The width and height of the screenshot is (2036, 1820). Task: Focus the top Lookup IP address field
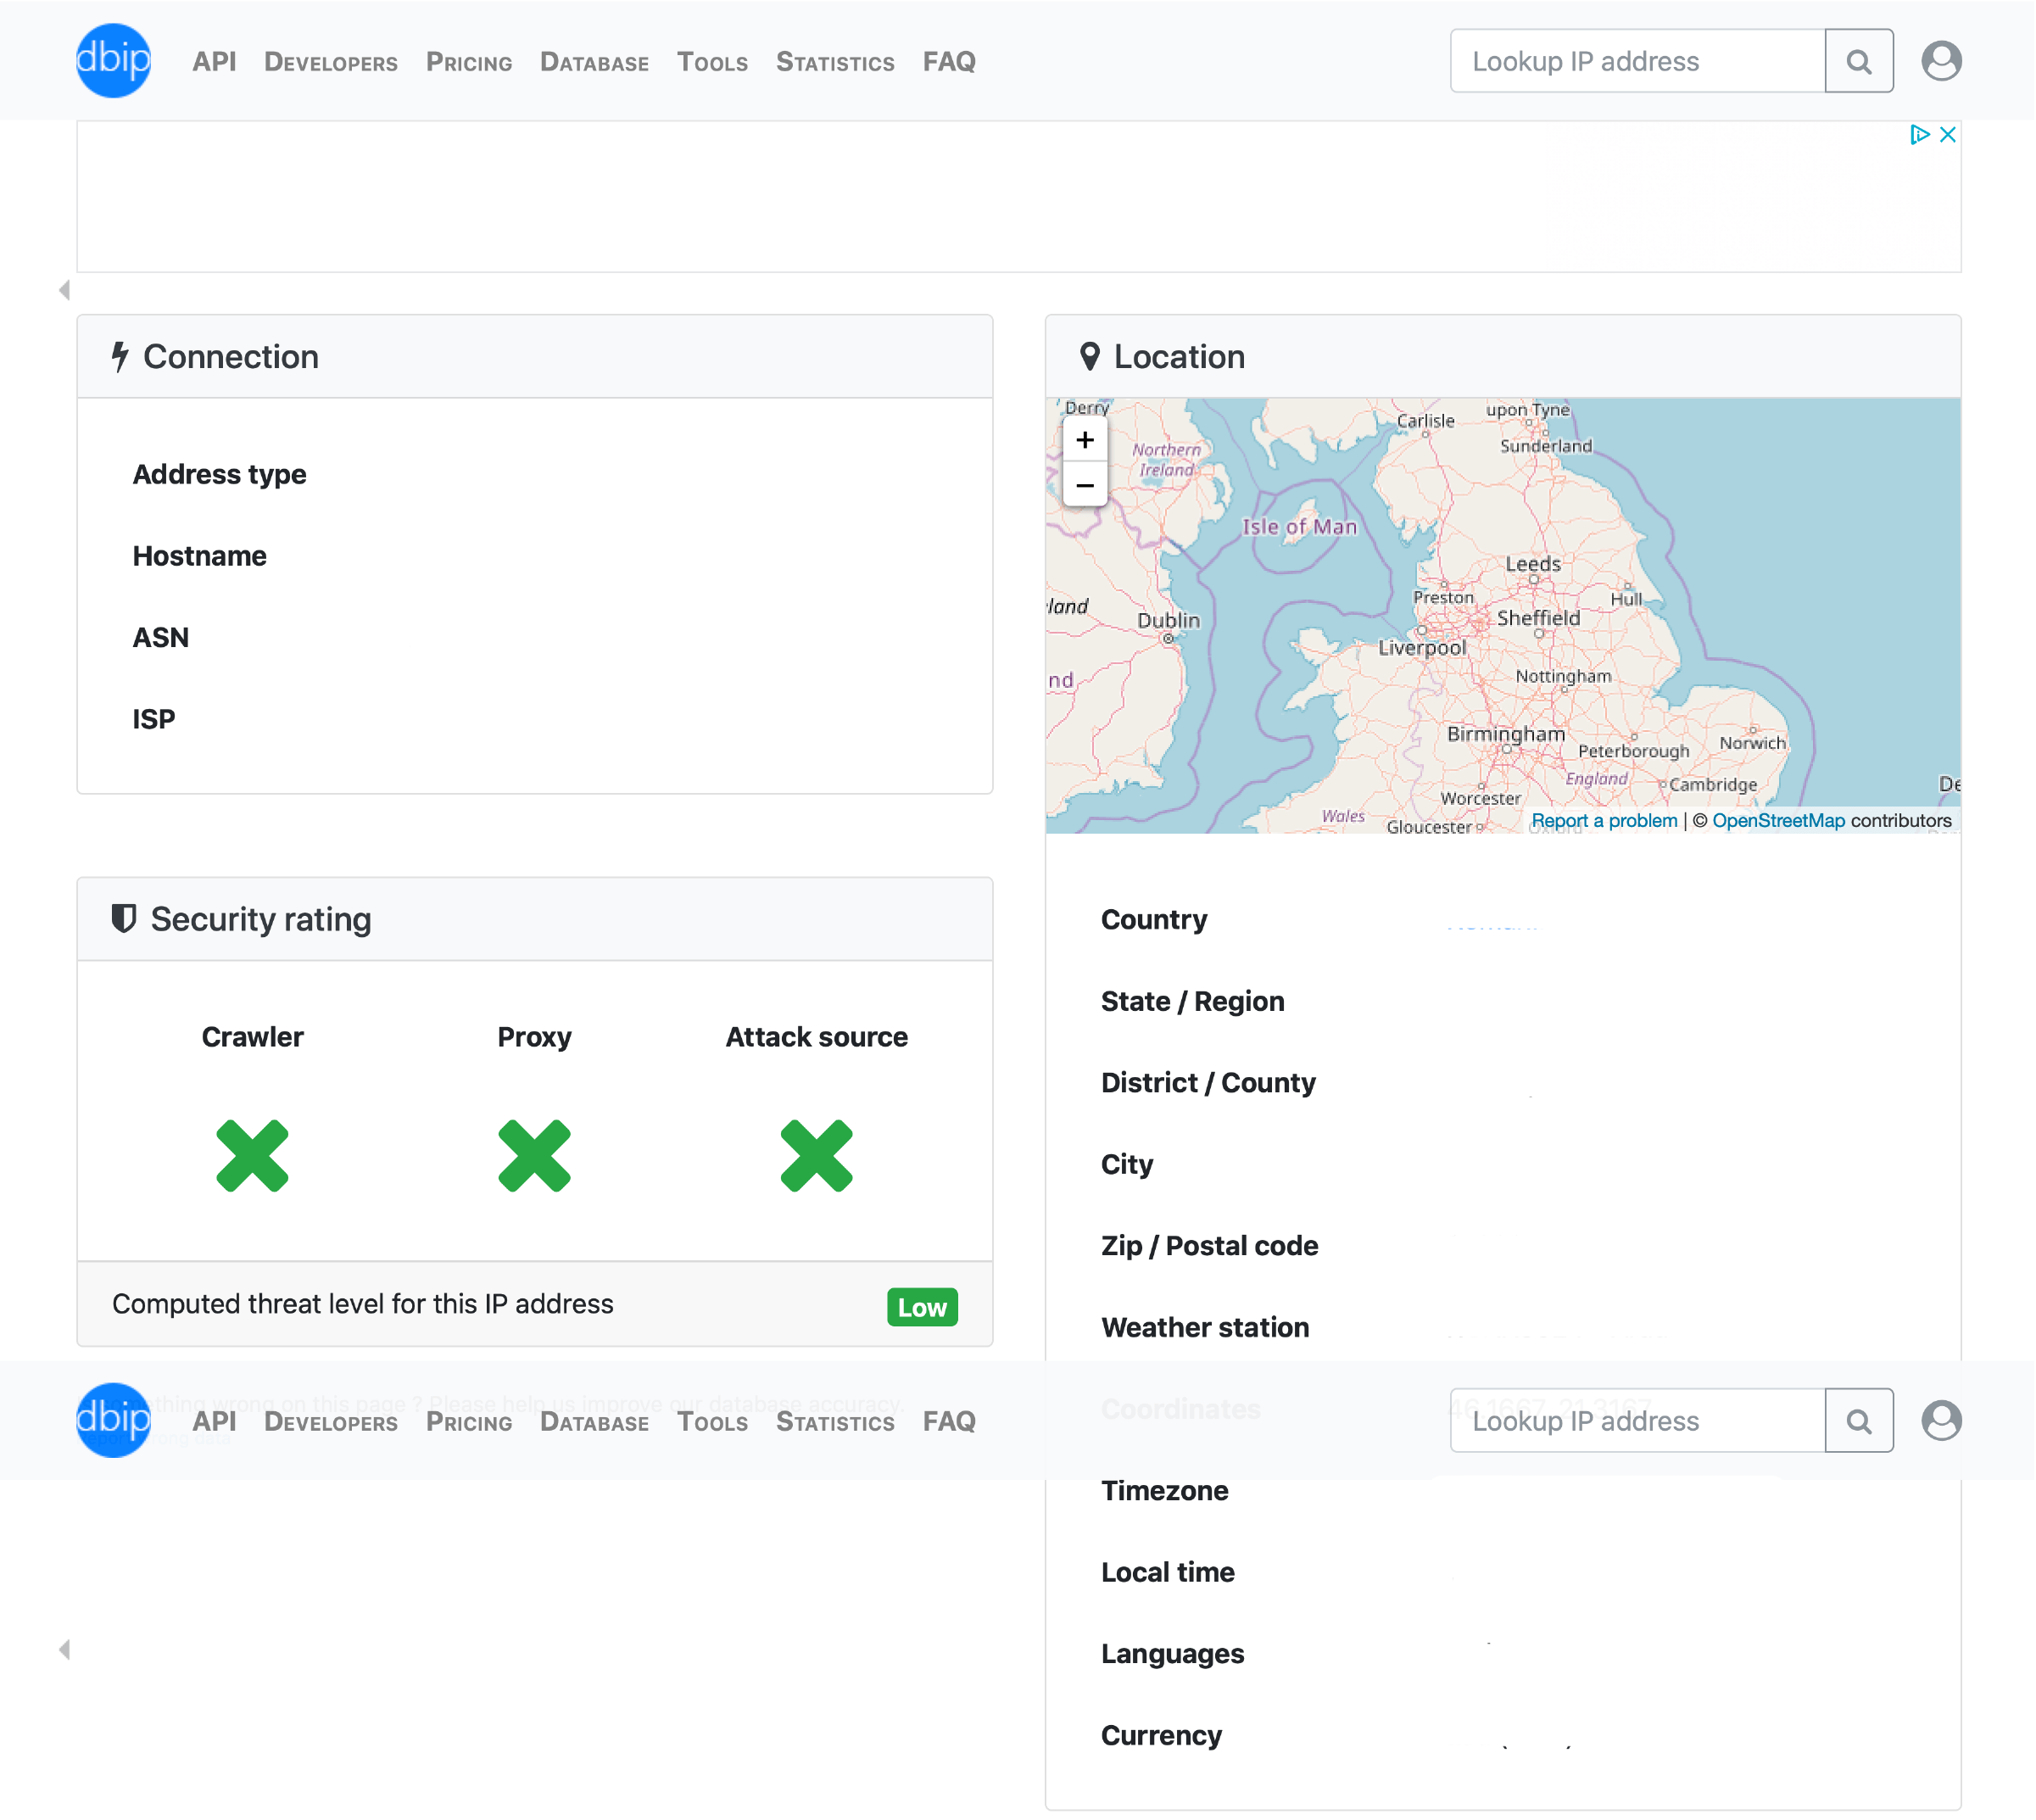pos(1637,61)
